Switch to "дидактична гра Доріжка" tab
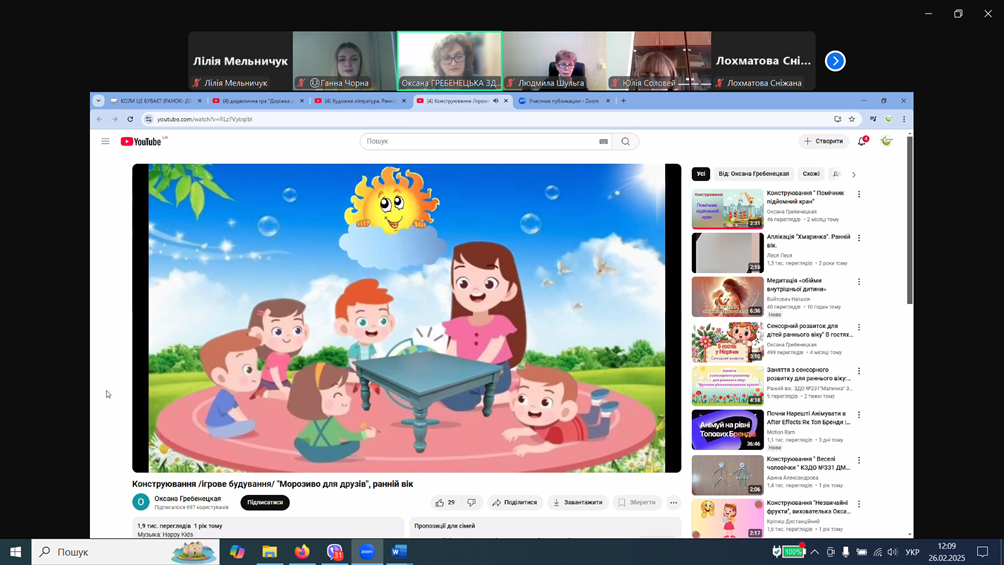This screenshot has width=1004, height=565. coord(257,101)
